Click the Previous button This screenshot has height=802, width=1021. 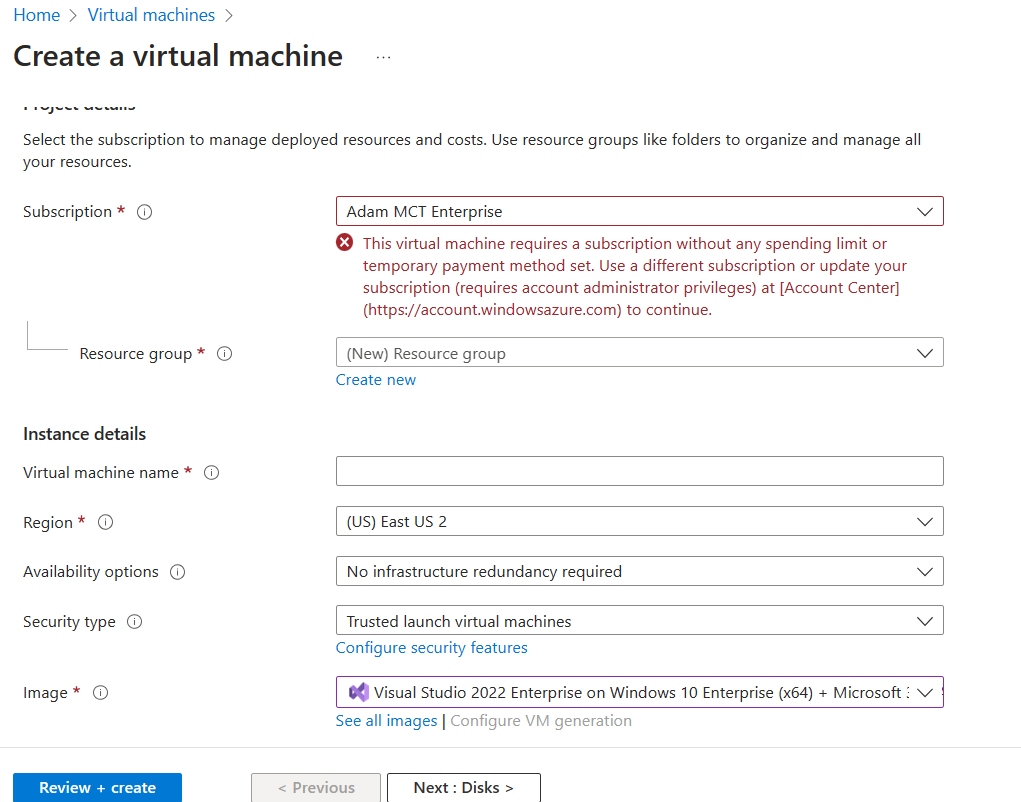click(x=316, y=788)
